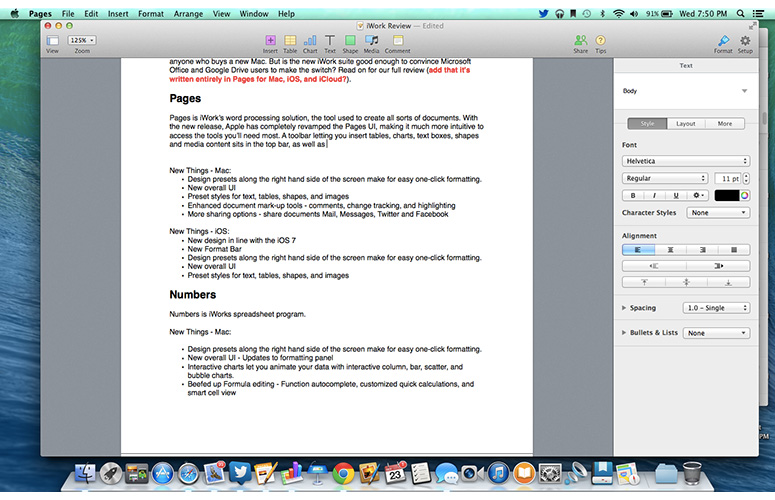Launch Safari from the Dock

pos(188,473)
